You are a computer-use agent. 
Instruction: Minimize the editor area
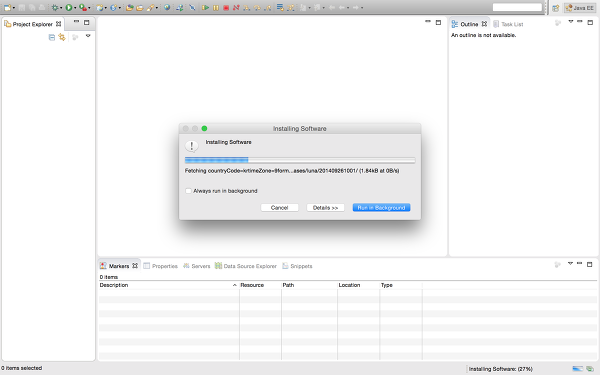428,21
